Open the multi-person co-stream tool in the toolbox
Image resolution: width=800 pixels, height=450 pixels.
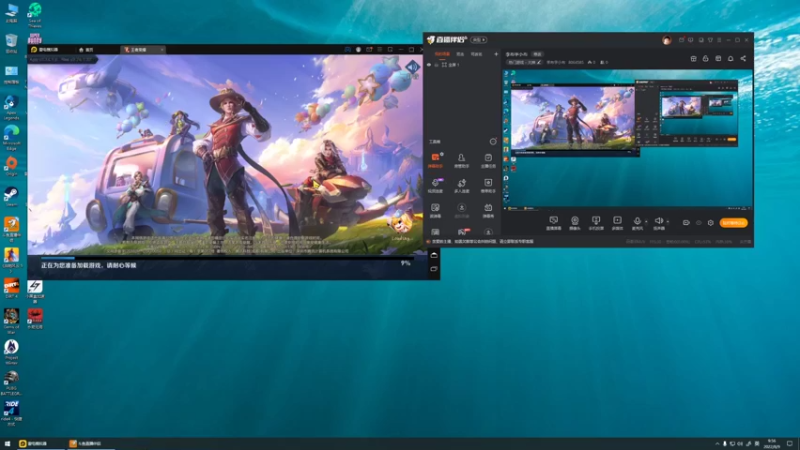[x=461, y=185]
